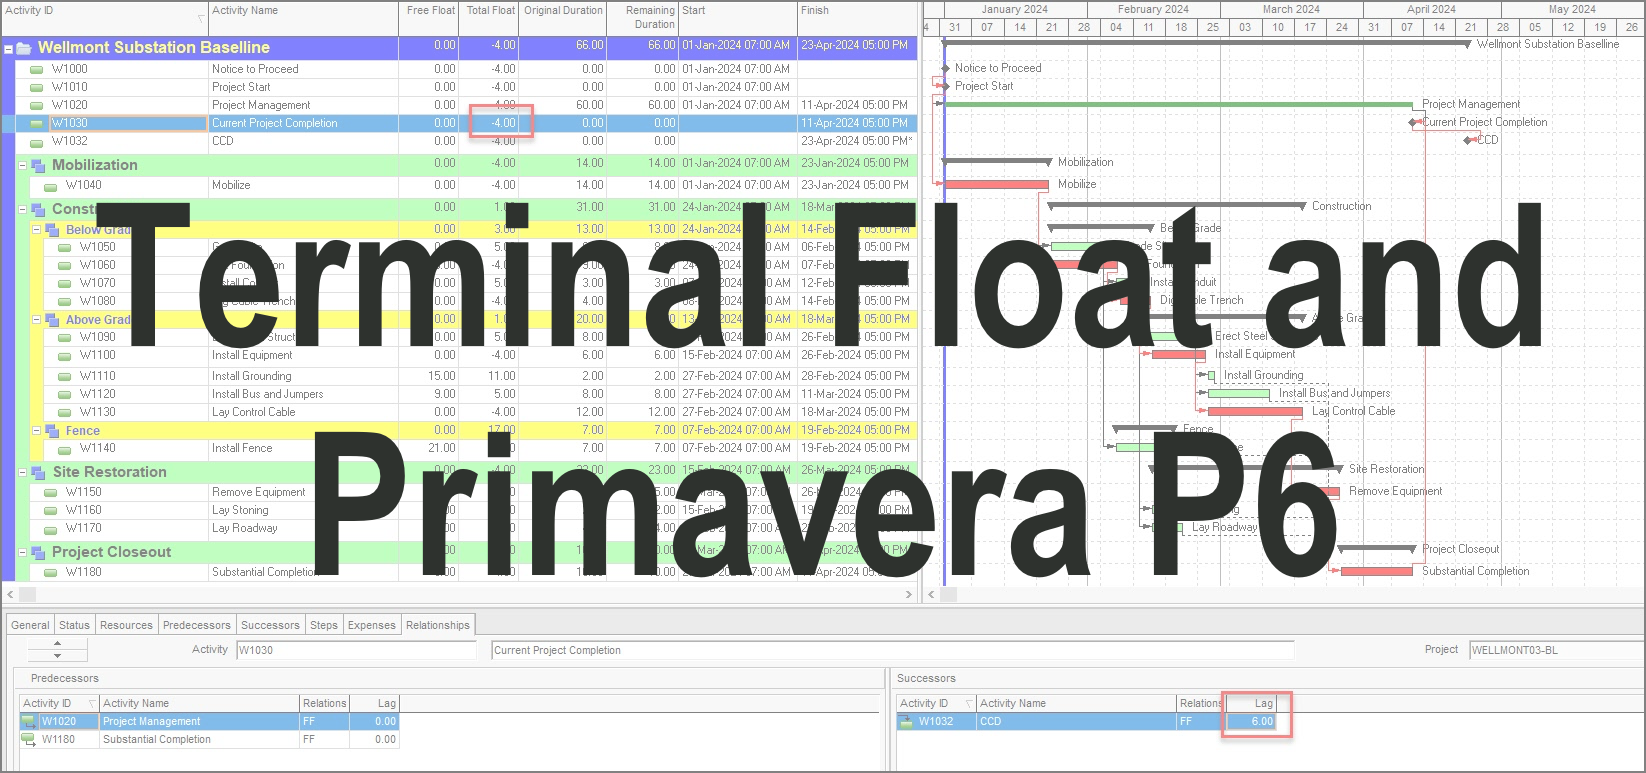Image resolution: width=1646 pixels, height=773 pixels.
Task: Click the Wellmont Substation Baseline folder icon
Action: pos(24,47)
